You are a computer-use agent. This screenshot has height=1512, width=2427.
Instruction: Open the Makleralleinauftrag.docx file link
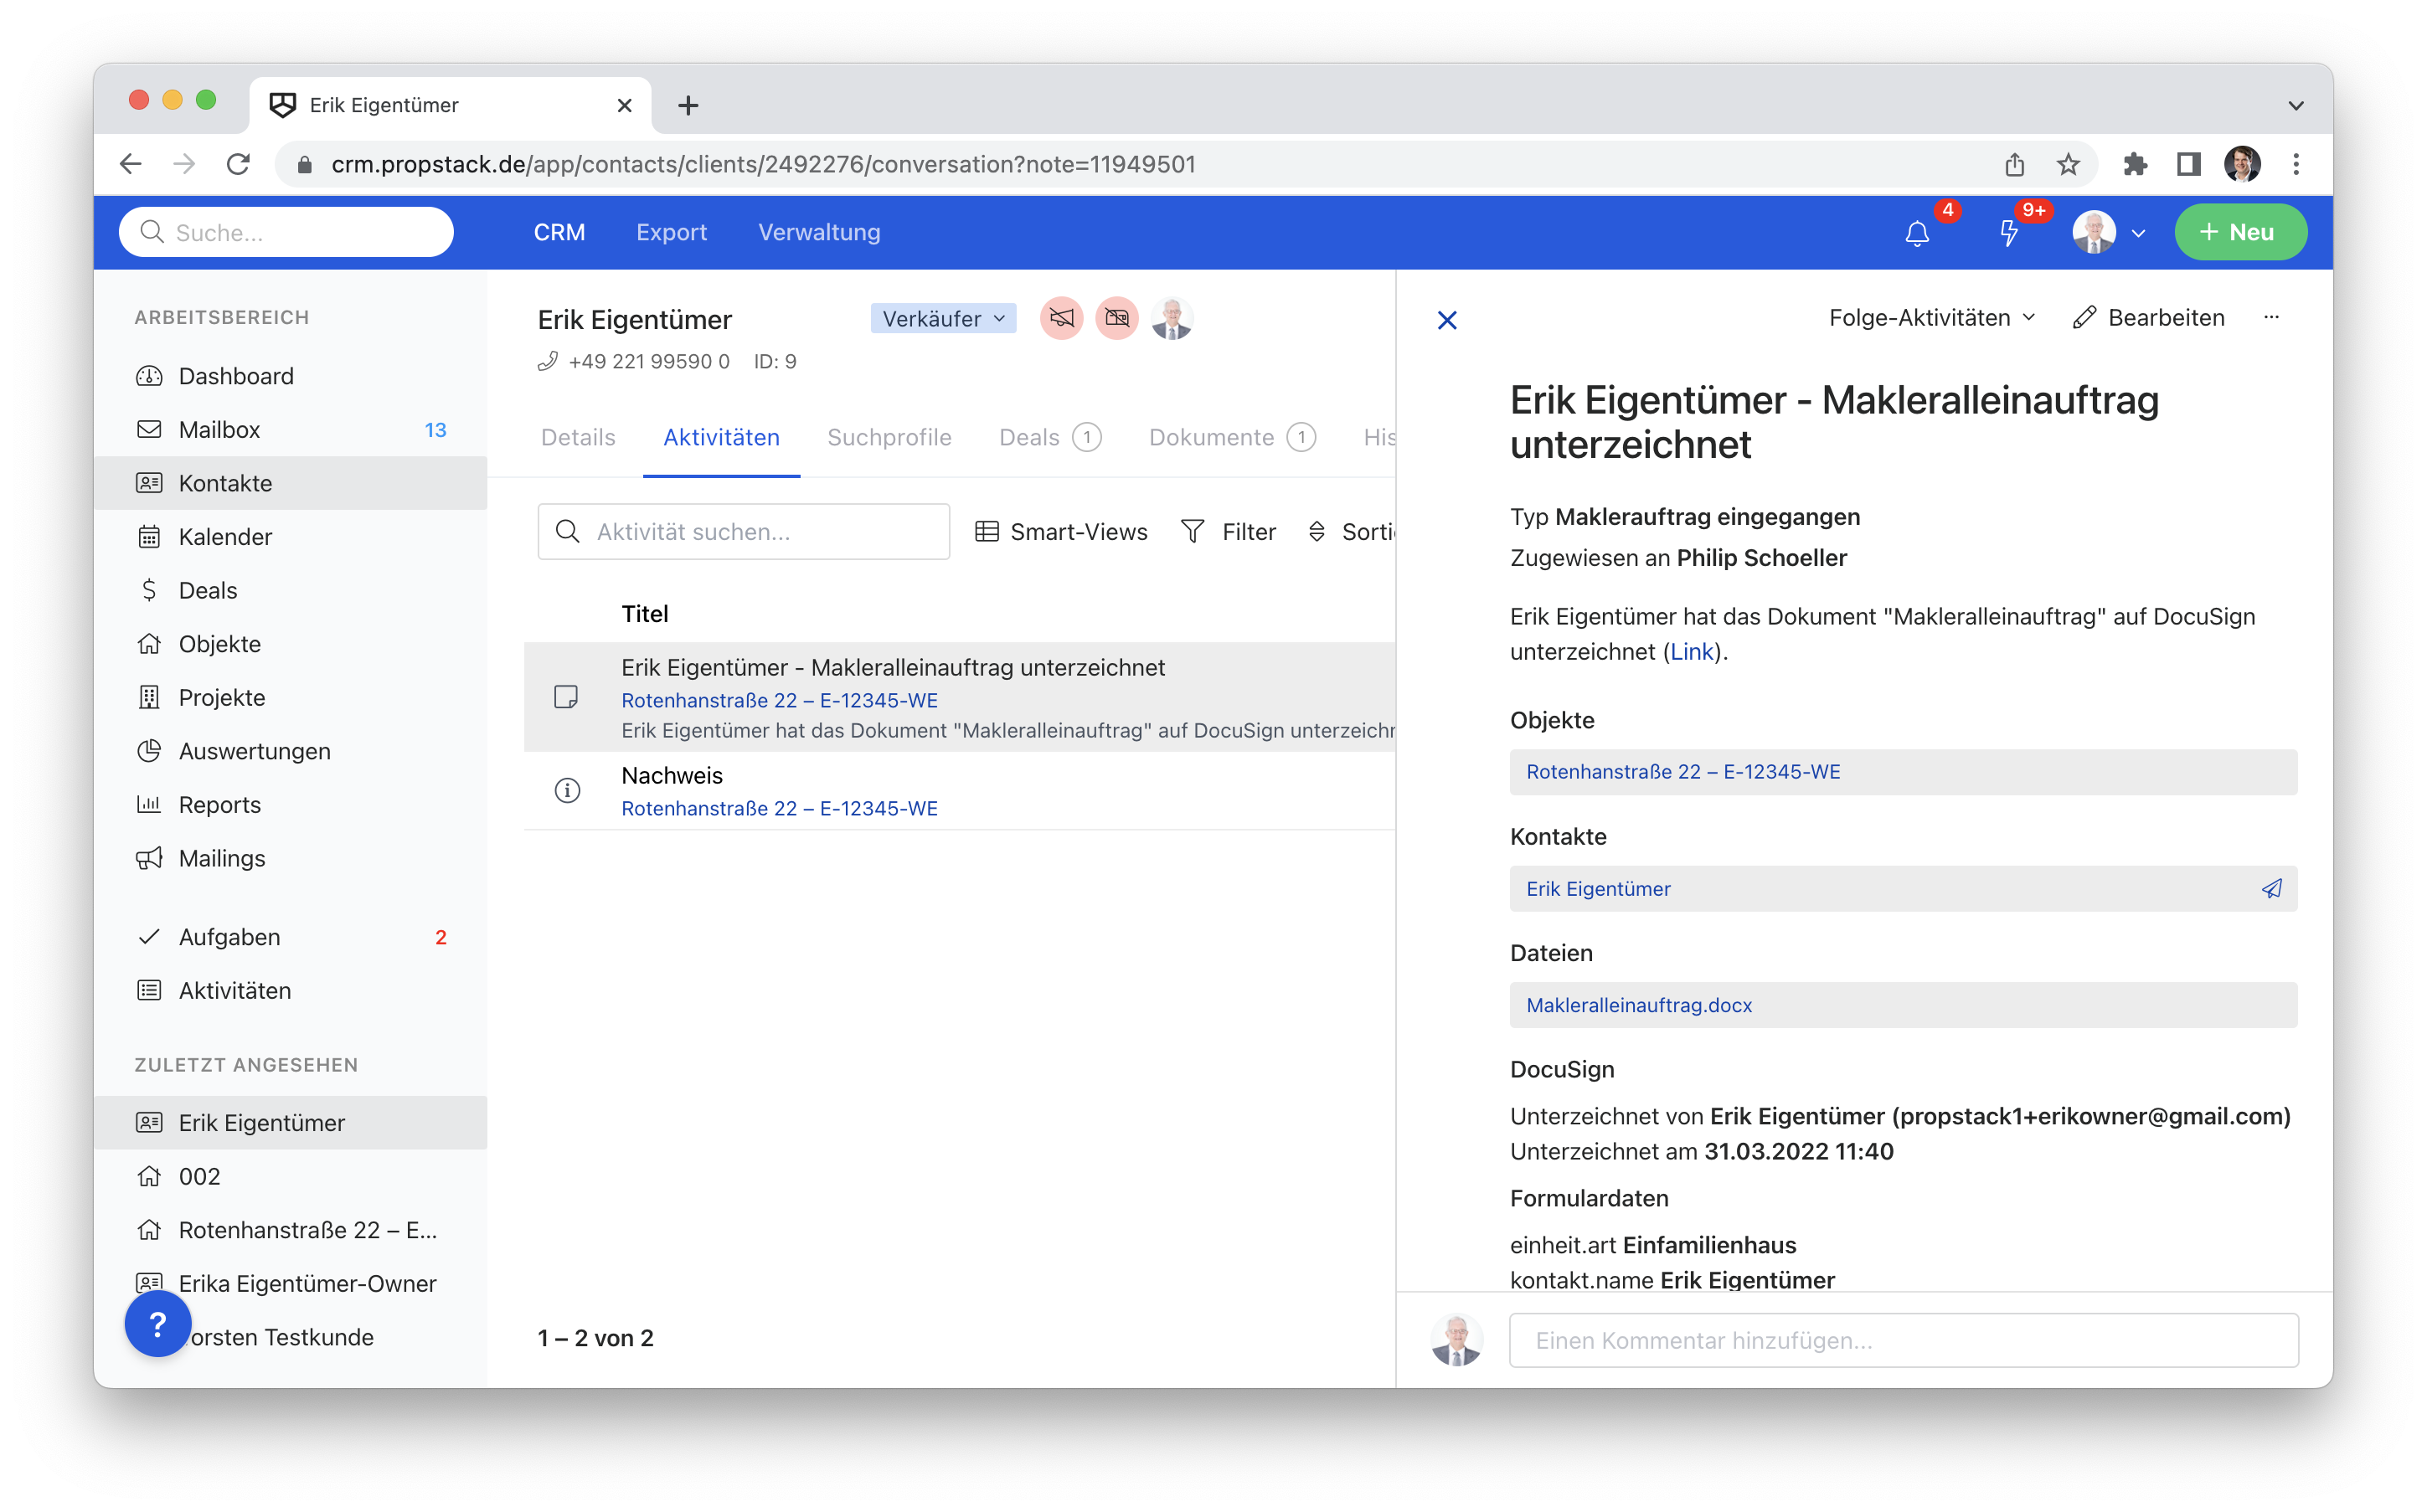pos(1638,1005)
